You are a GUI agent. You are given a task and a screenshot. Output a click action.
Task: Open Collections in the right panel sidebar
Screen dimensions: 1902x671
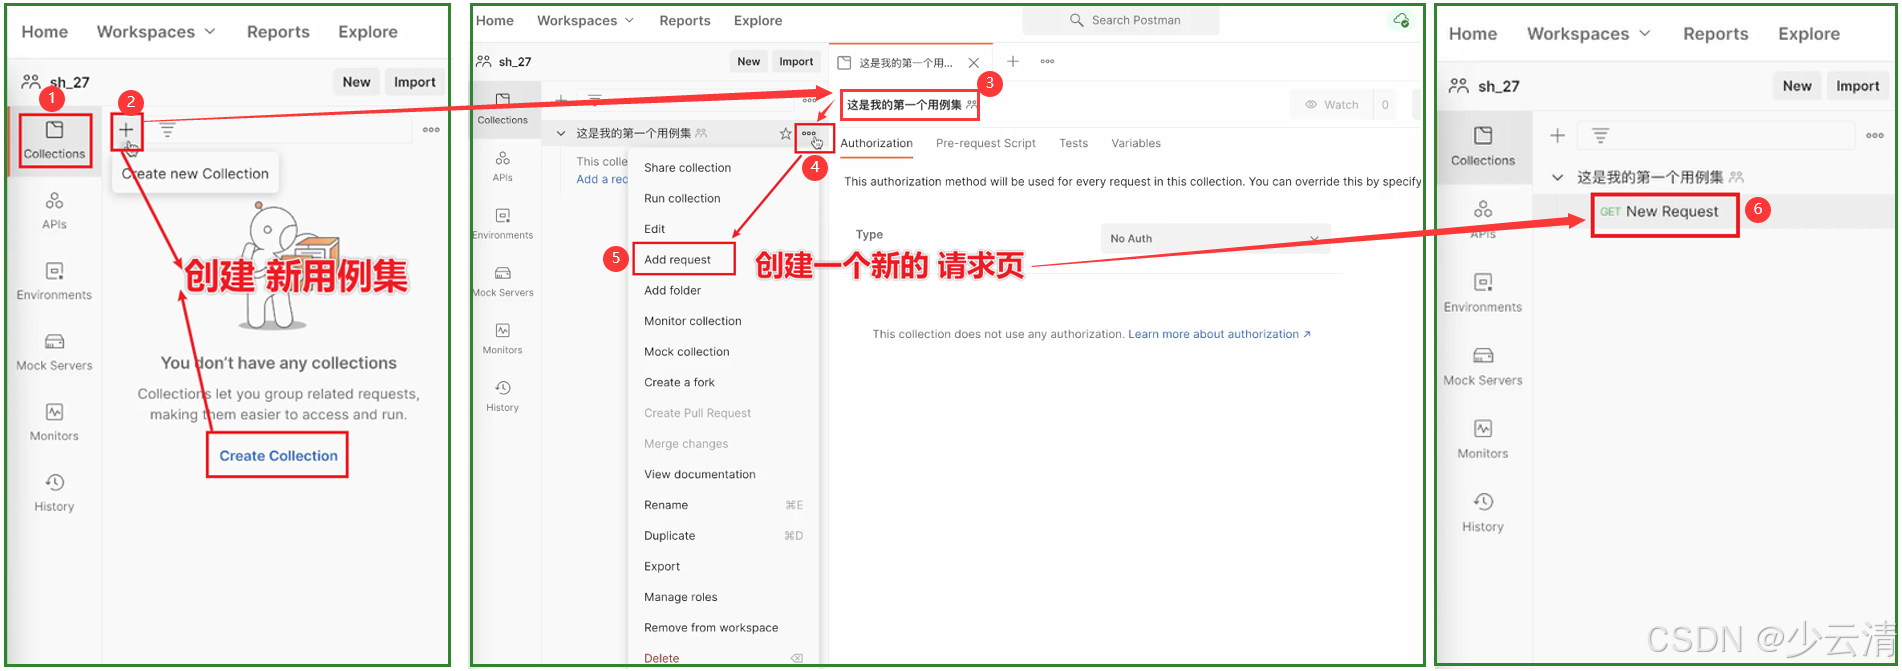click(x=1483, y=146)
